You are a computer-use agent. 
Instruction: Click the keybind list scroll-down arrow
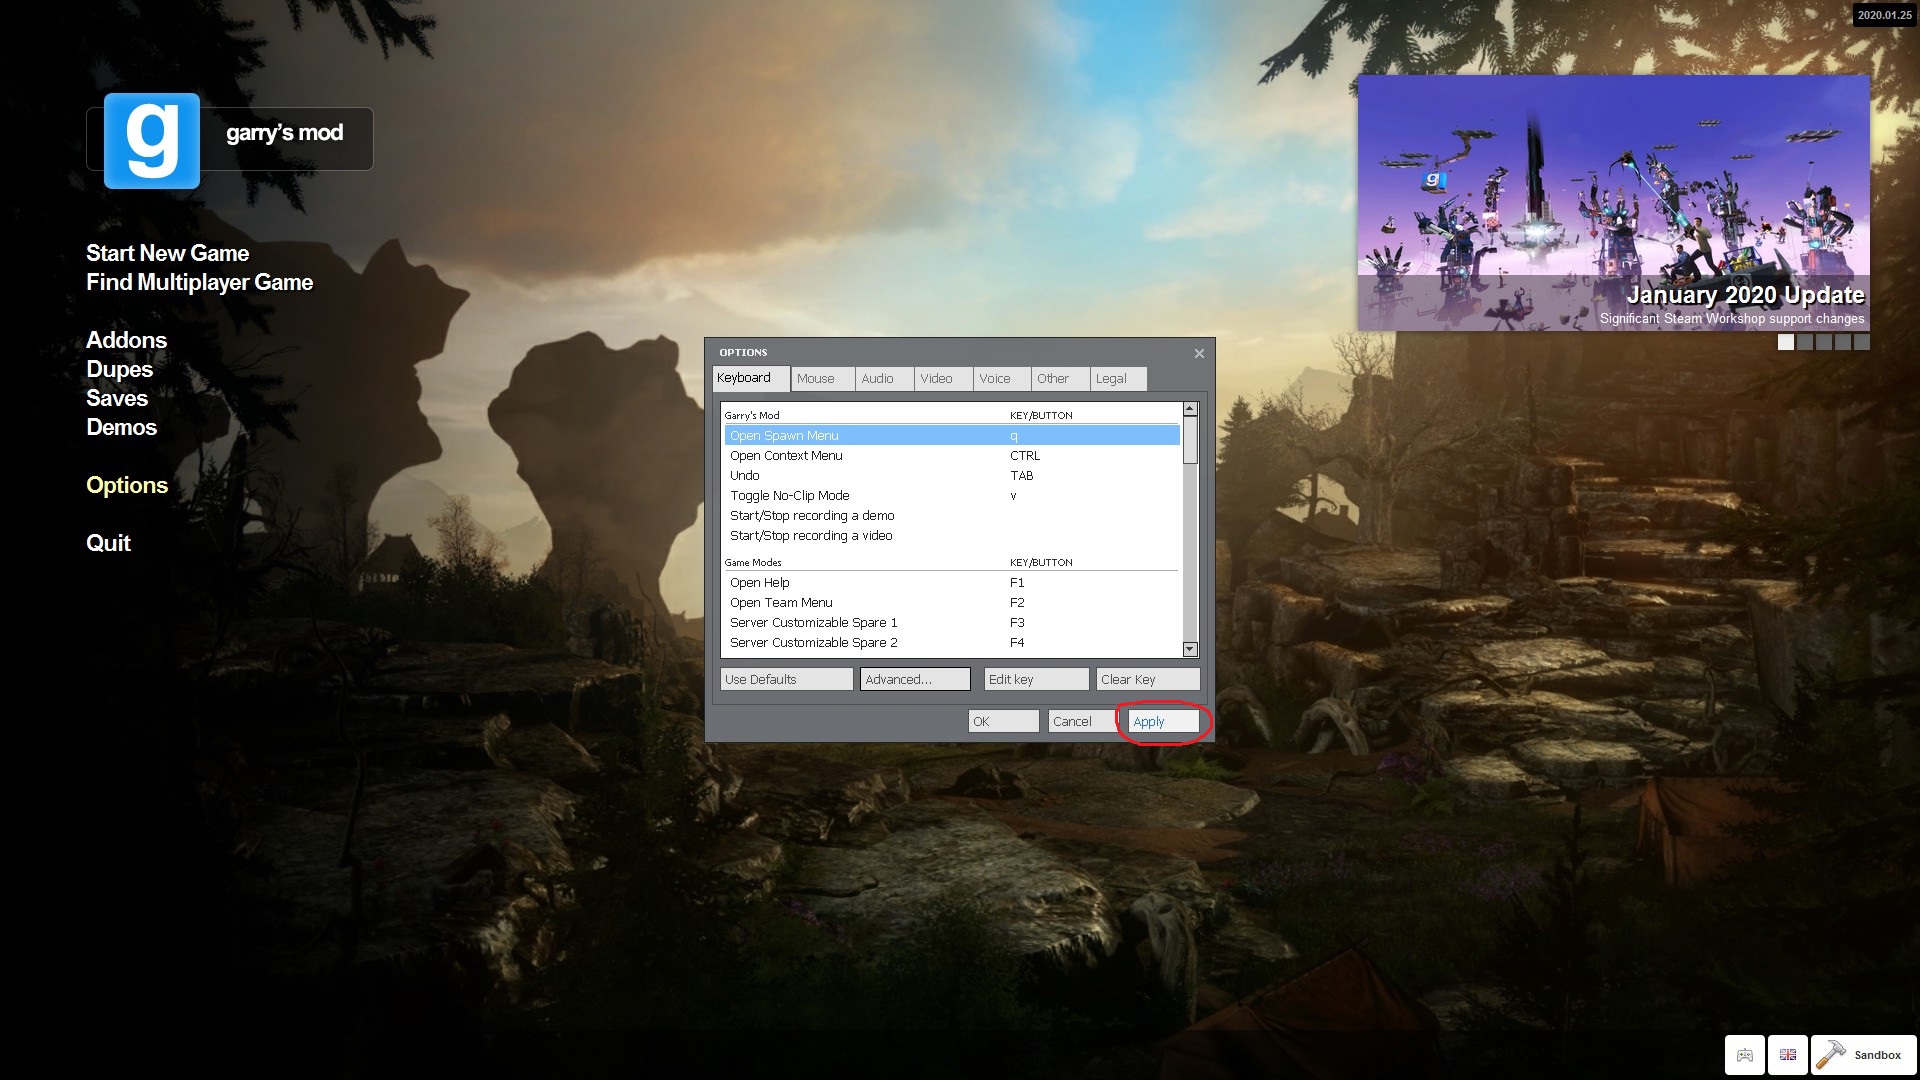(1190, 649)
